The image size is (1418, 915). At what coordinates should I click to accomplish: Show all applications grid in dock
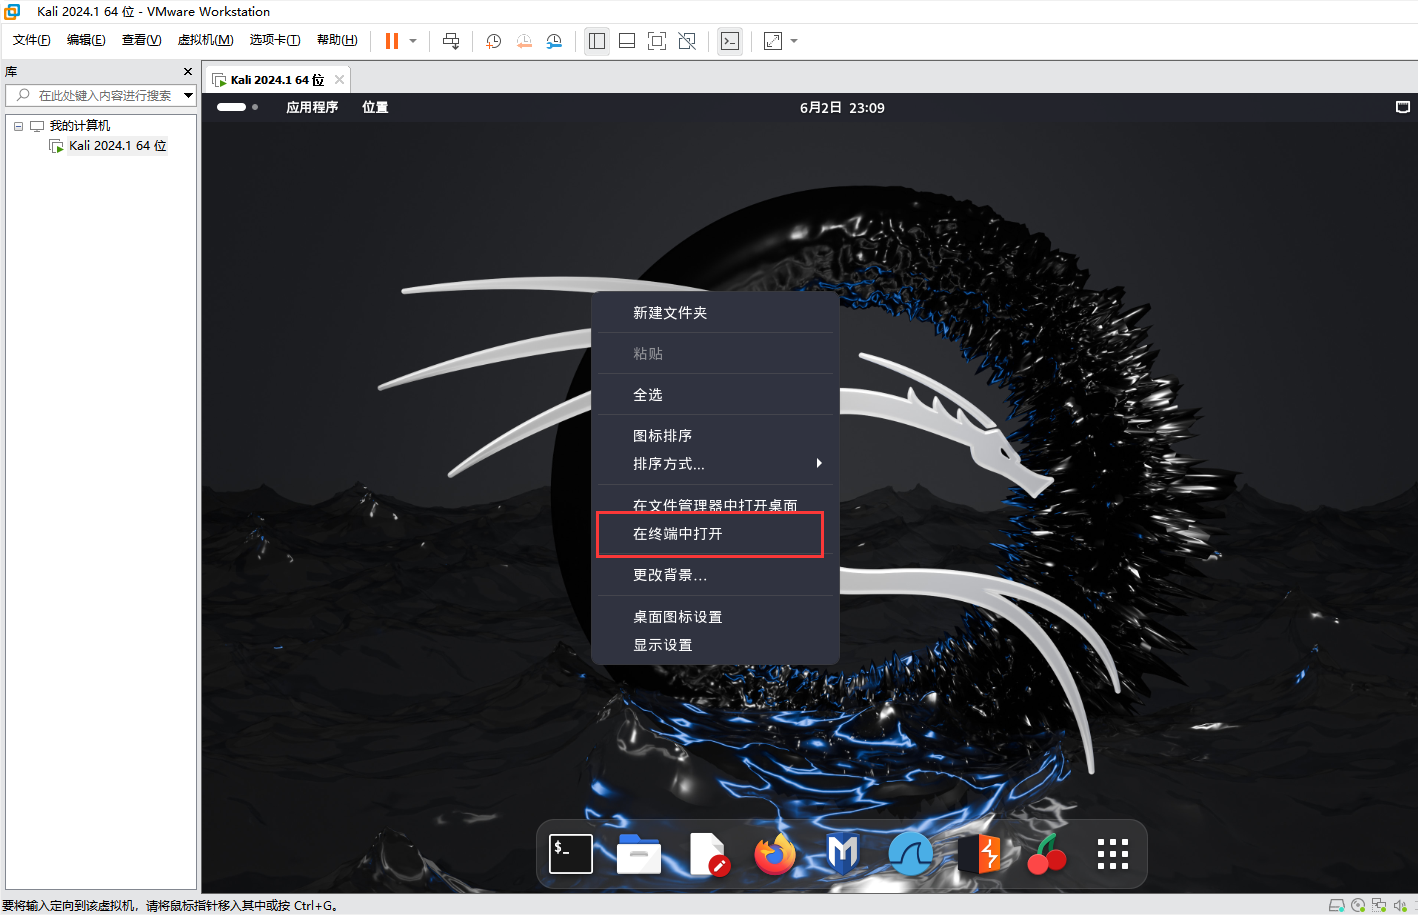click(x=1112, y=854)
